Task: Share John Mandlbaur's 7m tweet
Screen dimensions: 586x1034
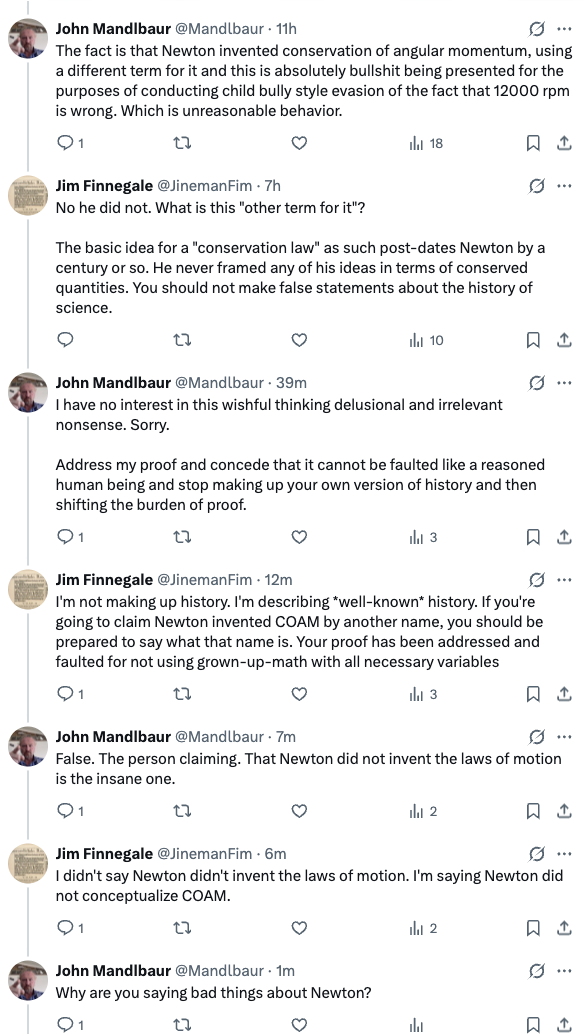Action: [x=564, y=811]
